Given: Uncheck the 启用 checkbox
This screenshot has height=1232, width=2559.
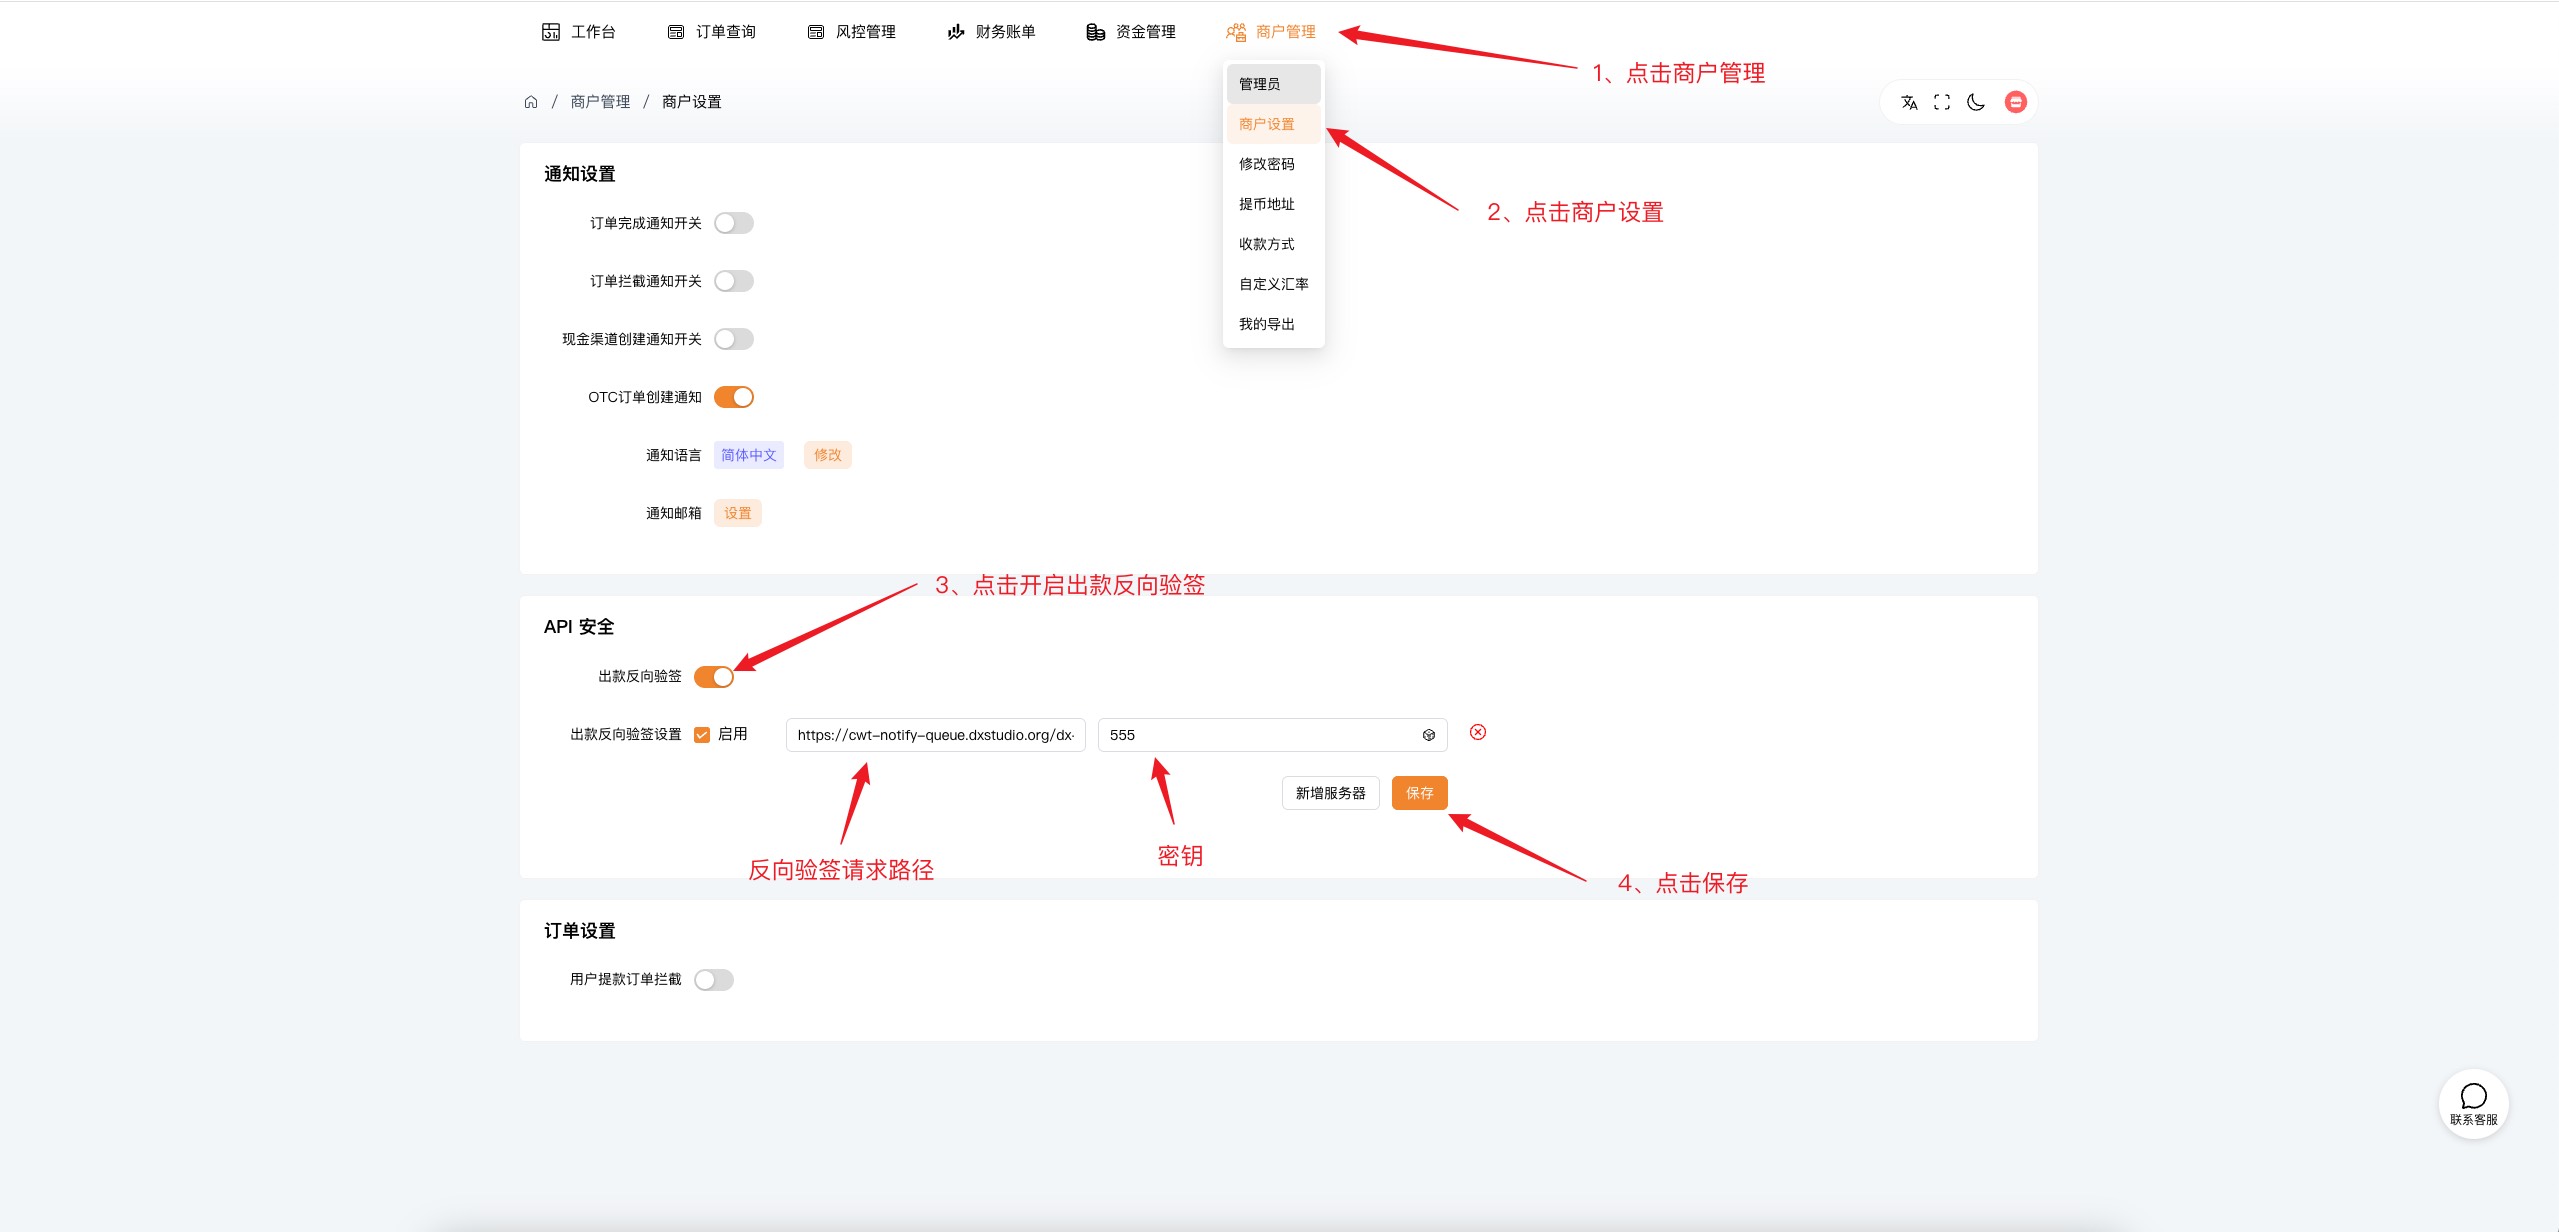Looking at the screenshot, I should coord(702,735).
